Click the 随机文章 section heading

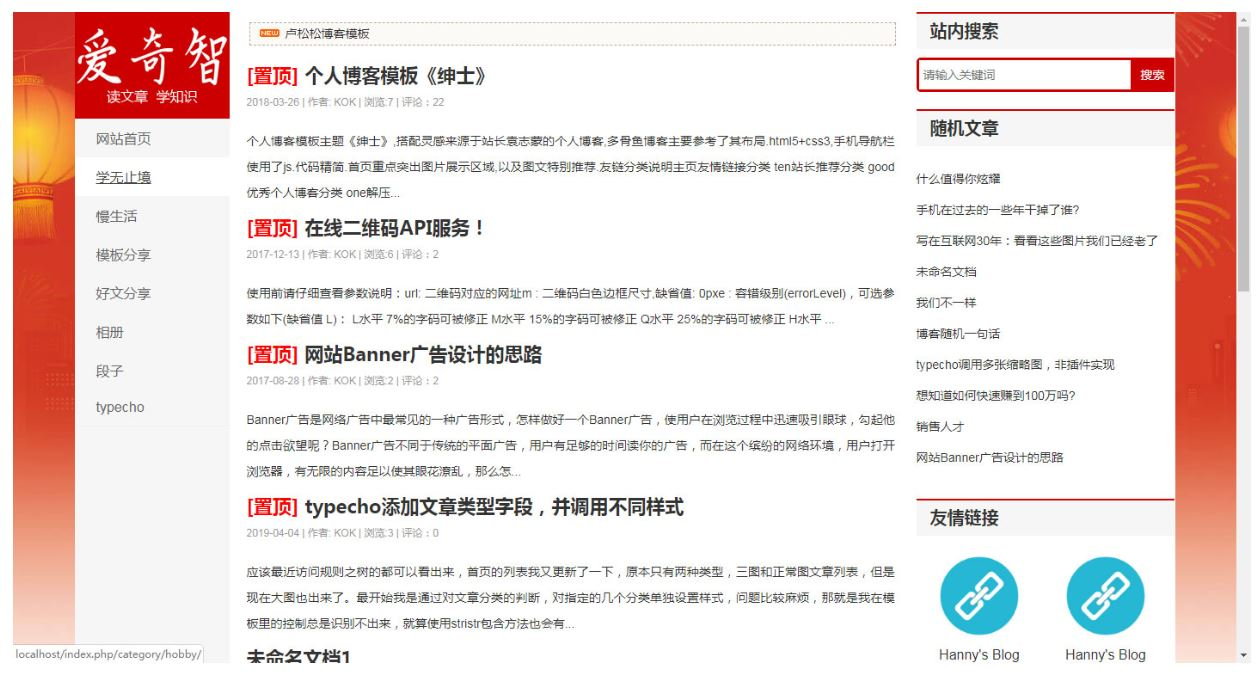(x=964, y=128)
